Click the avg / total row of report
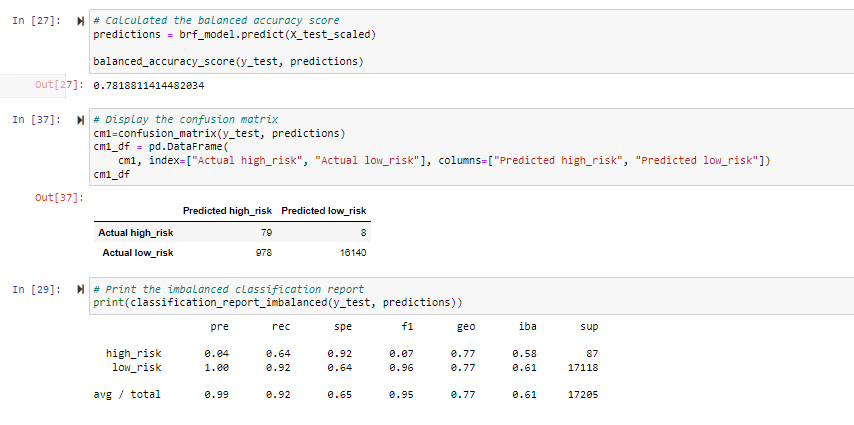854x425 pixels. (x=346, y=394)
